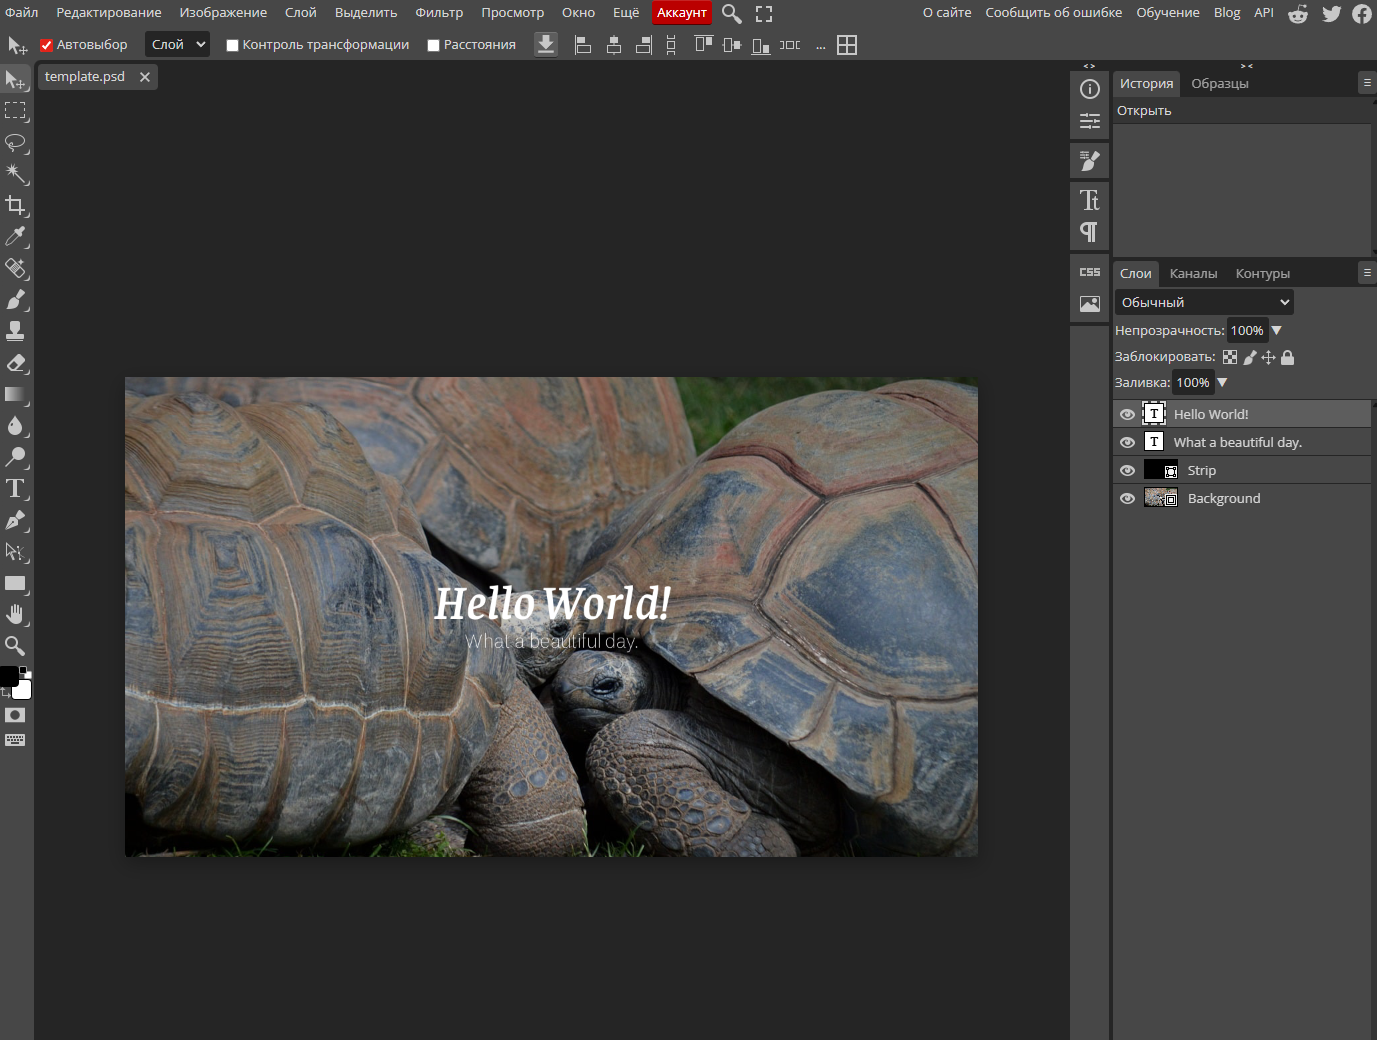The width and height of the screenshot is (1377, 1040).
Task: Select the Brush tool
Action: tap(16, 299)
